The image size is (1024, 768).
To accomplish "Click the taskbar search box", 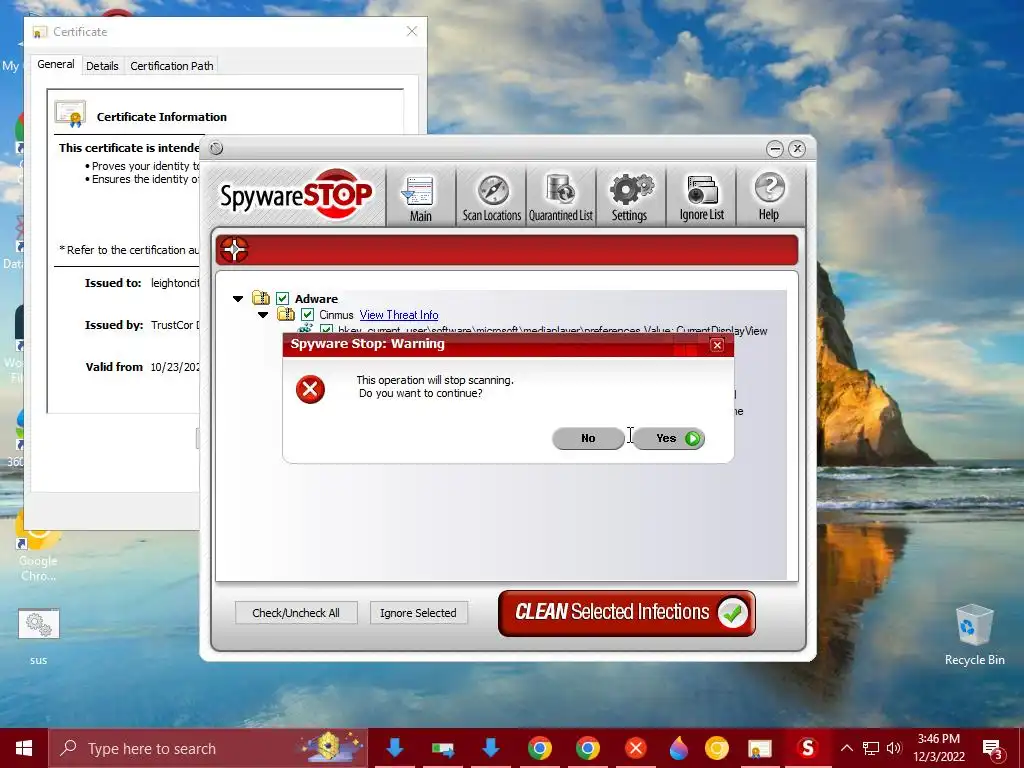I will [208, 748].
